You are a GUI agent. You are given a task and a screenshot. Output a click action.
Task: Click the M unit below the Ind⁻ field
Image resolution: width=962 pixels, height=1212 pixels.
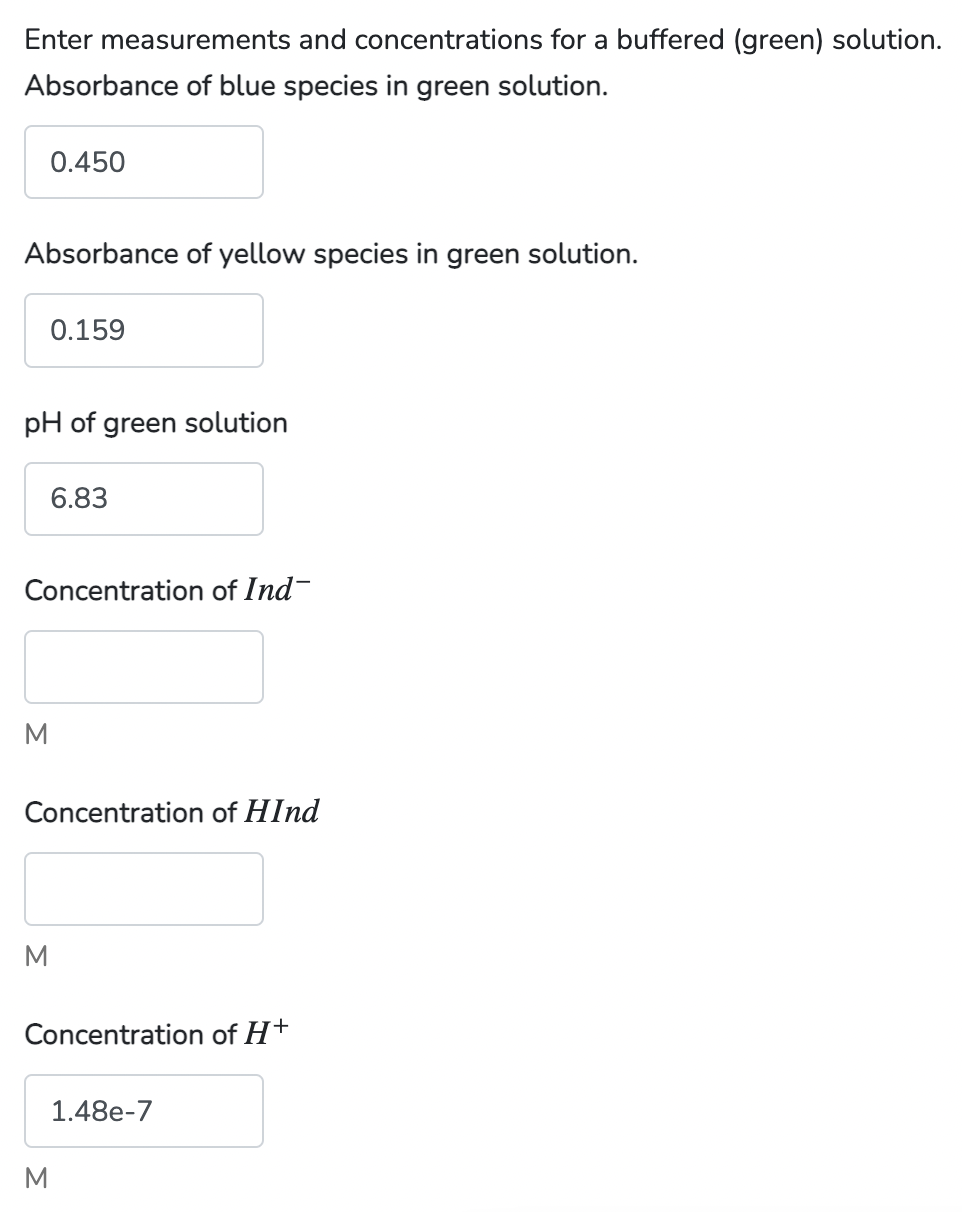click(35, 737)
